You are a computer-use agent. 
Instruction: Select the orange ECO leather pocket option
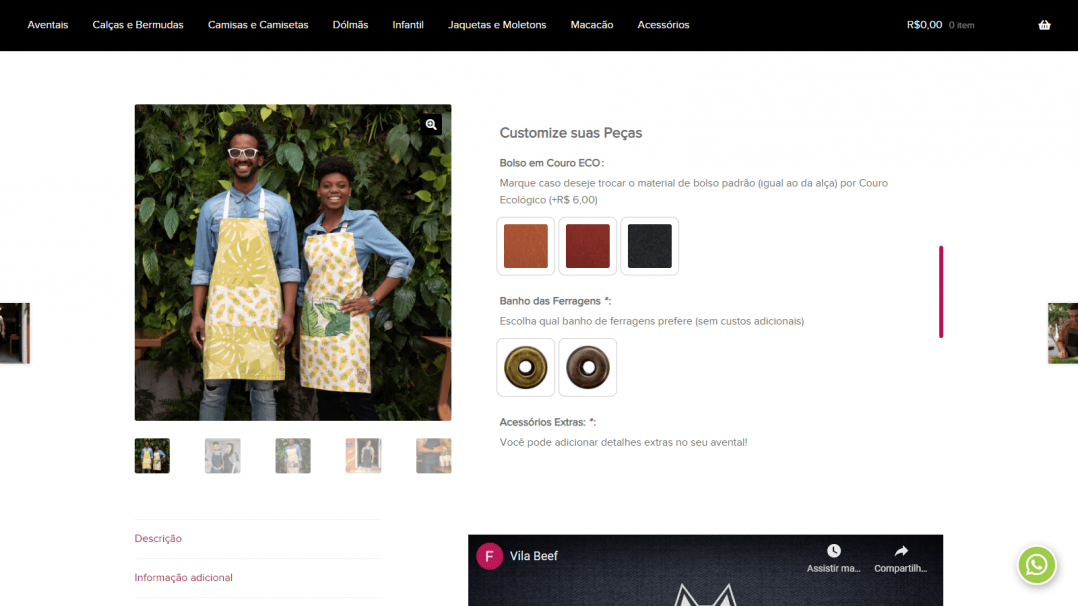[x=525, y=246]
